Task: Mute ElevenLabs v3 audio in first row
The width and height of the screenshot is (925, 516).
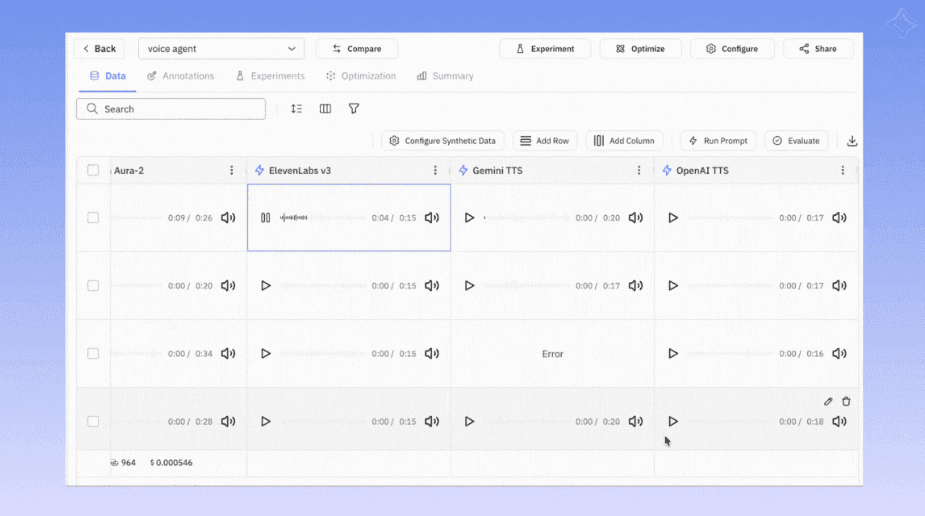Action: [432, 218]
